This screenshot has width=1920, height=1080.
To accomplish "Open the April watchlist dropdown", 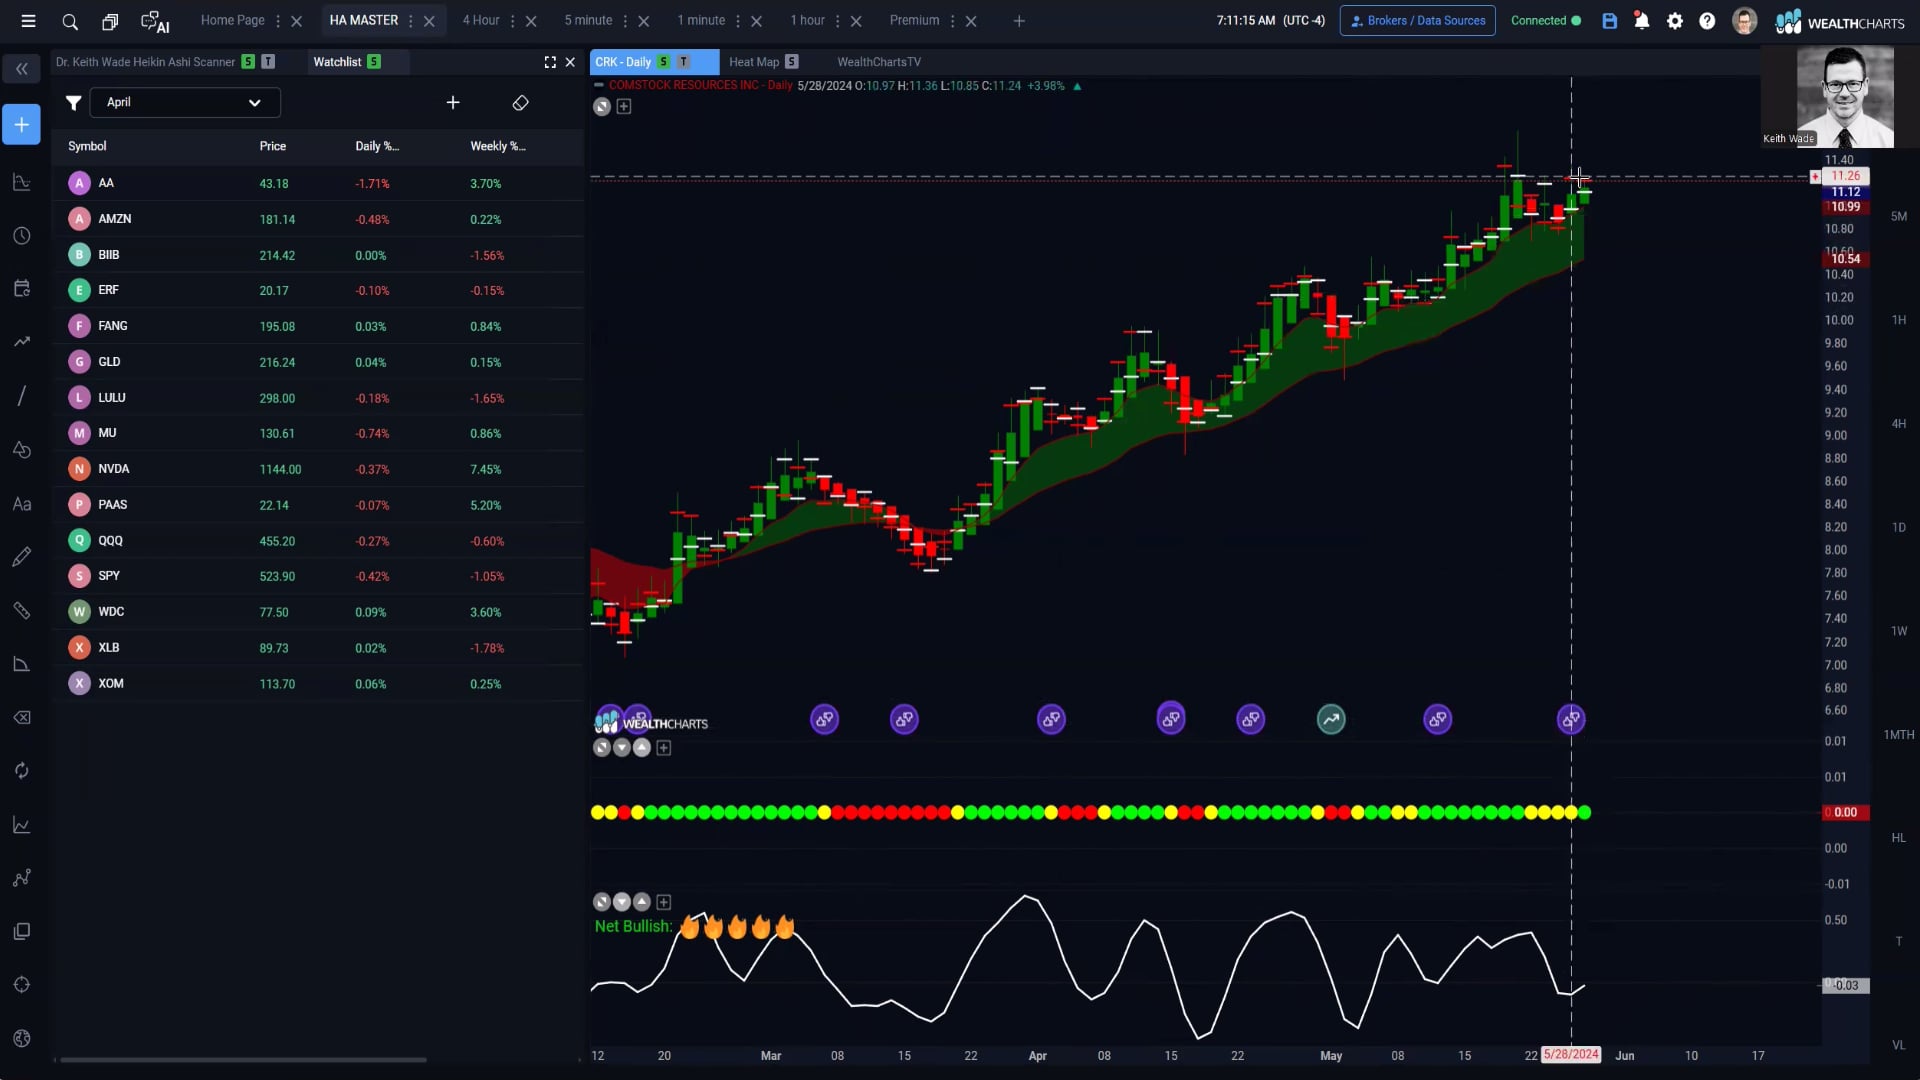I will pos(185,103).
